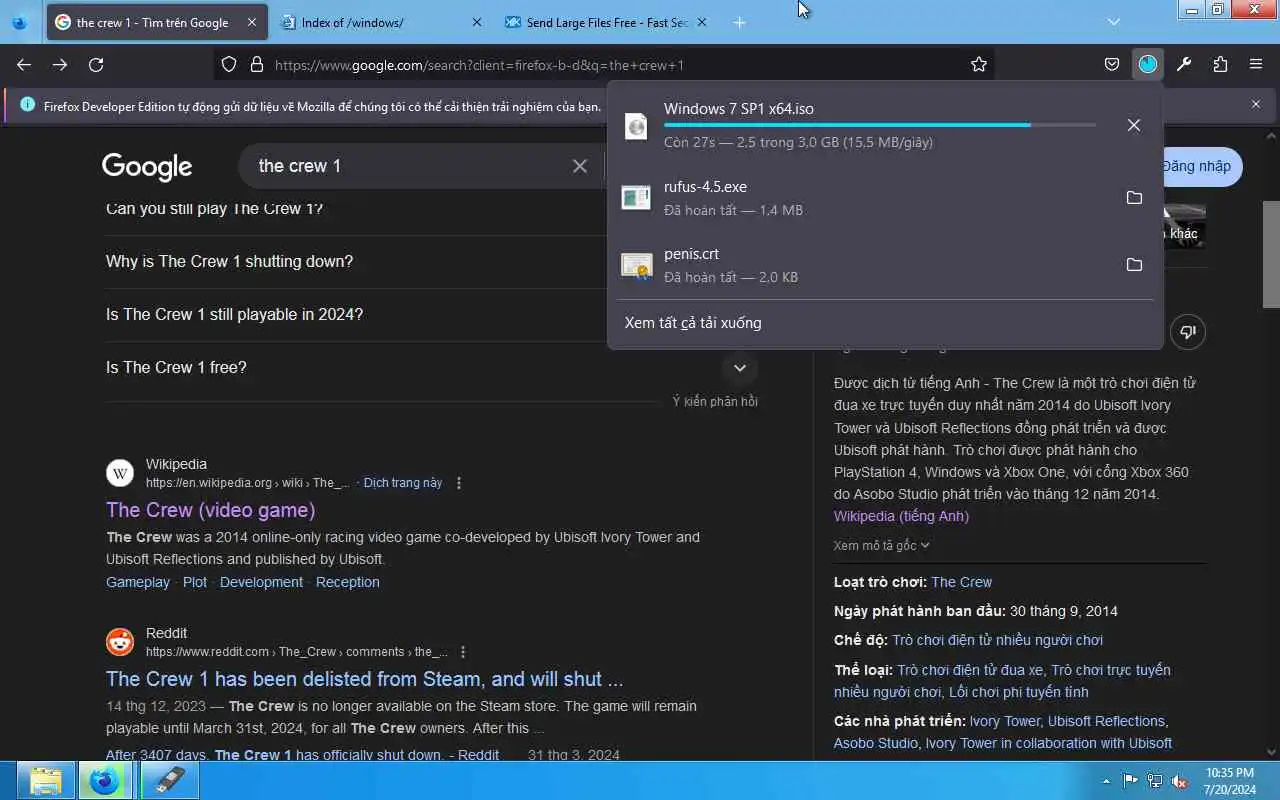Reload the current page
Viewport: 1280px width, 800px height.
coord(96,64)
